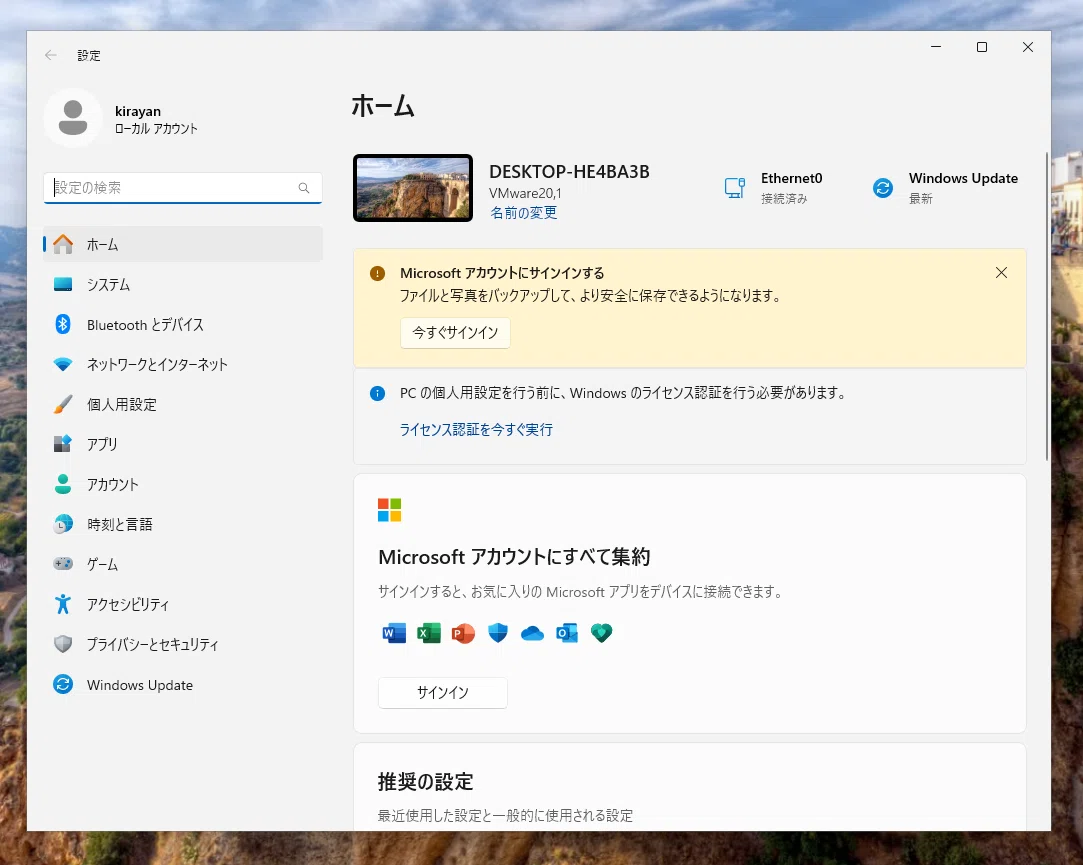Open 時刻と言語 settings category

183,524
